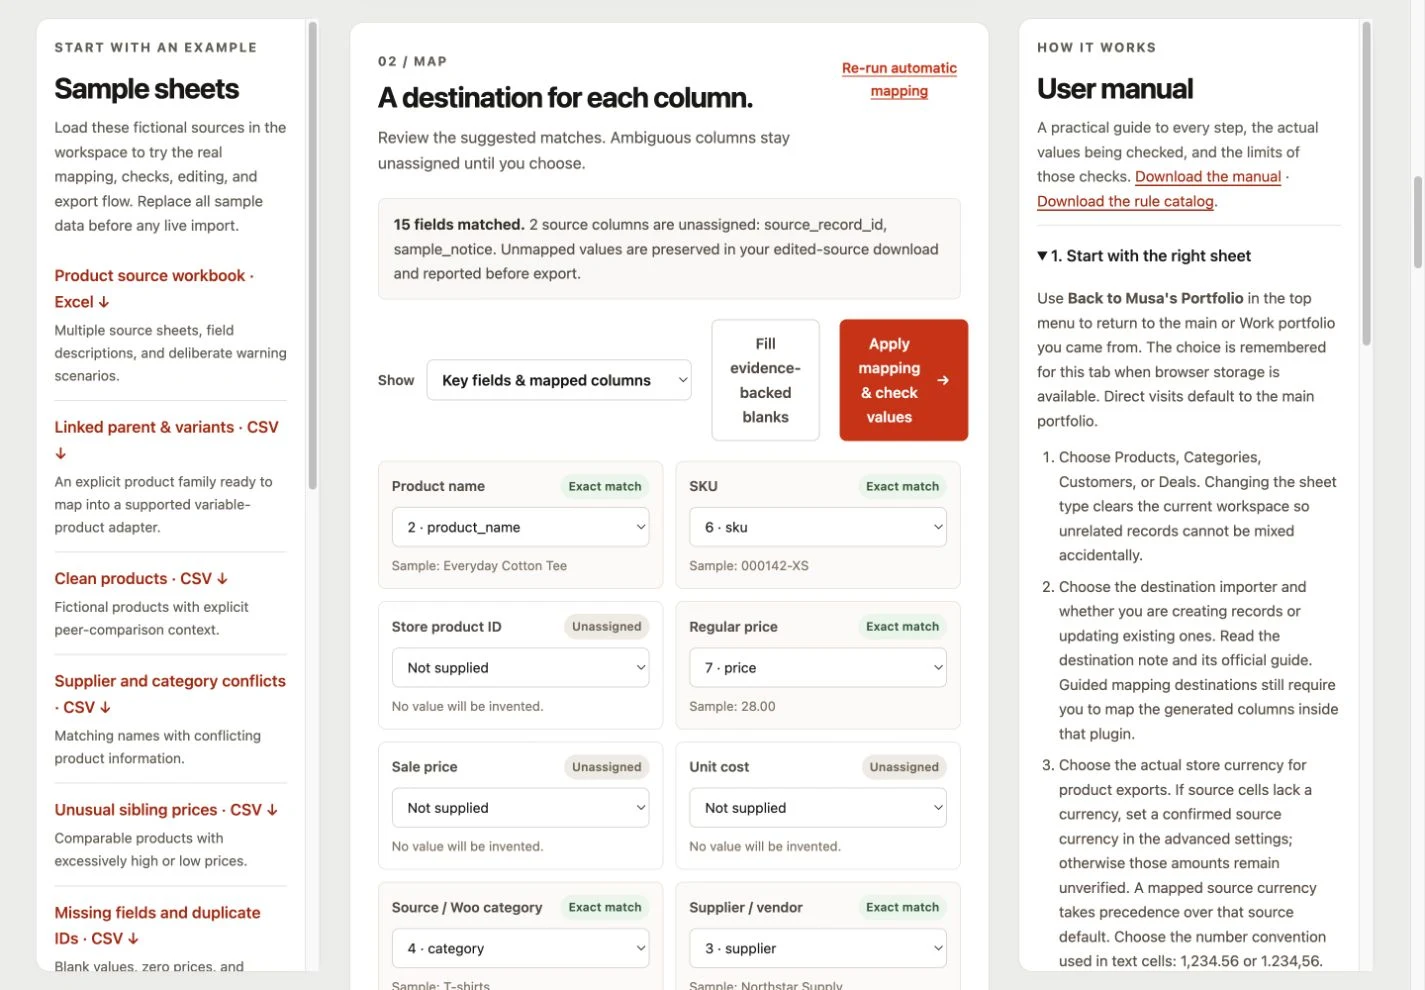Click the "Unassigned" badge beside Store product ID
This screenshot has width=1425, height=990.
[607, 626]
